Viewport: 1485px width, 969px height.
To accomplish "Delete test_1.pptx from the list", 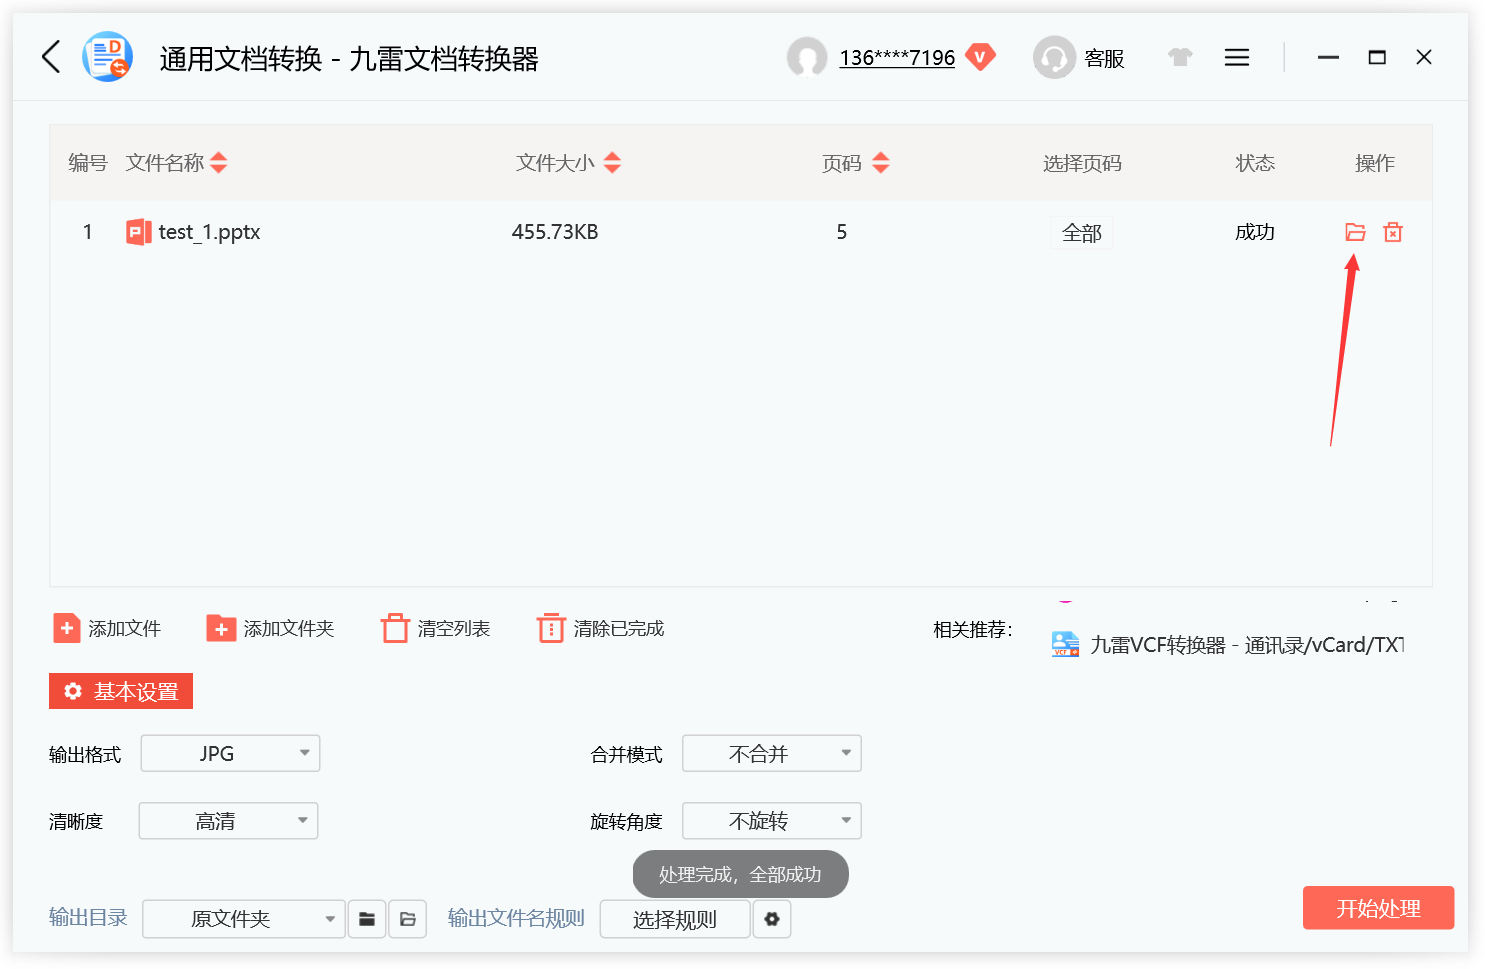I will coord(1393,232).
